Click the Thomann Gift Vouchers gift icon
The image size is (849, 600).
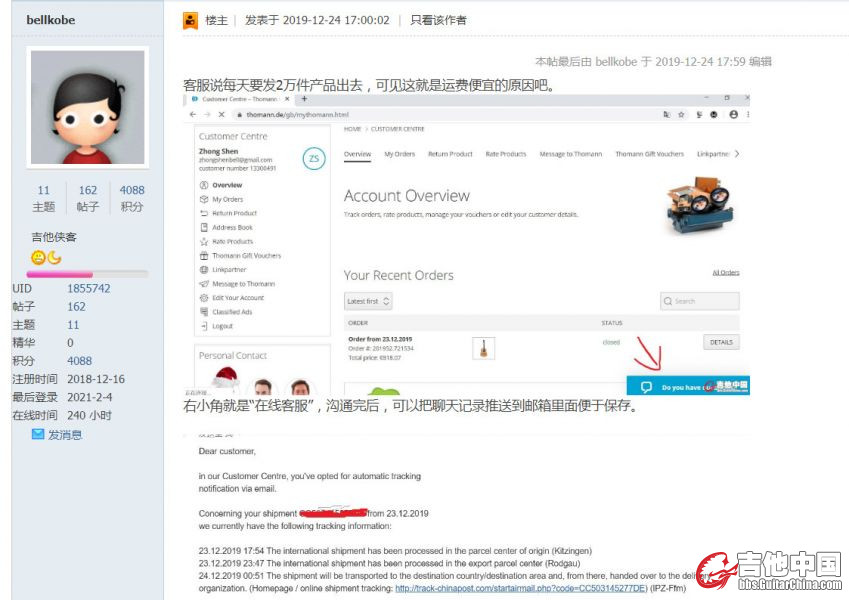tap(203, 255)
